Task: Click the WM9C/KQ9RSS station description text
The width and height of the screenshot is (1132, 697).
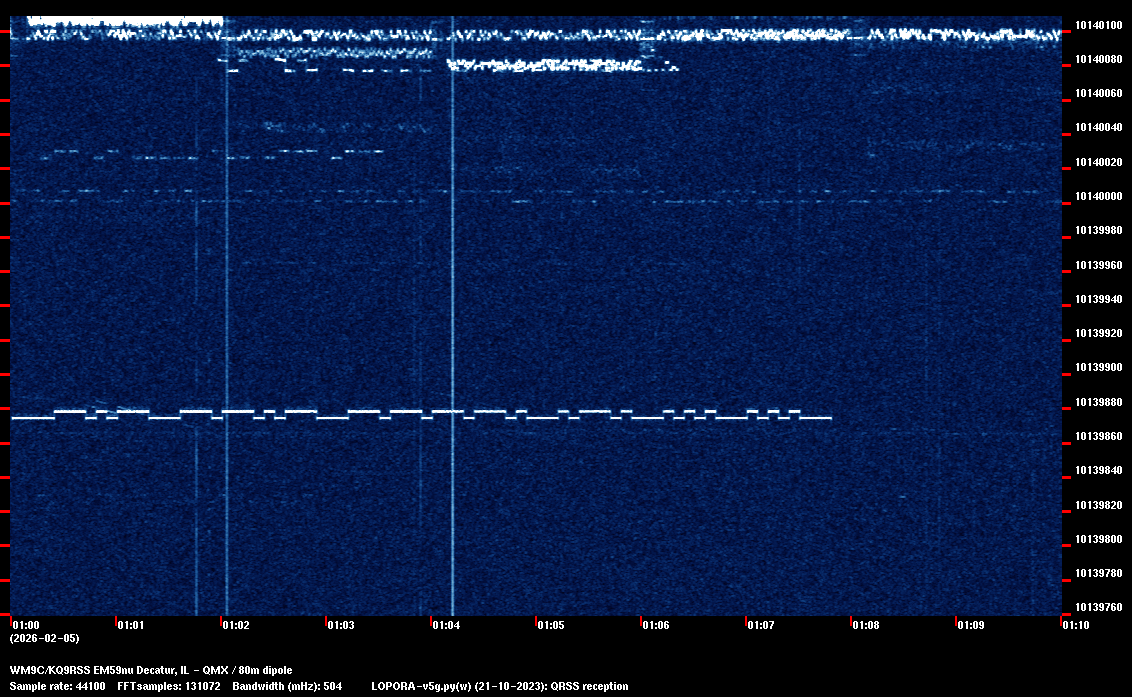Action: point(151,669)
